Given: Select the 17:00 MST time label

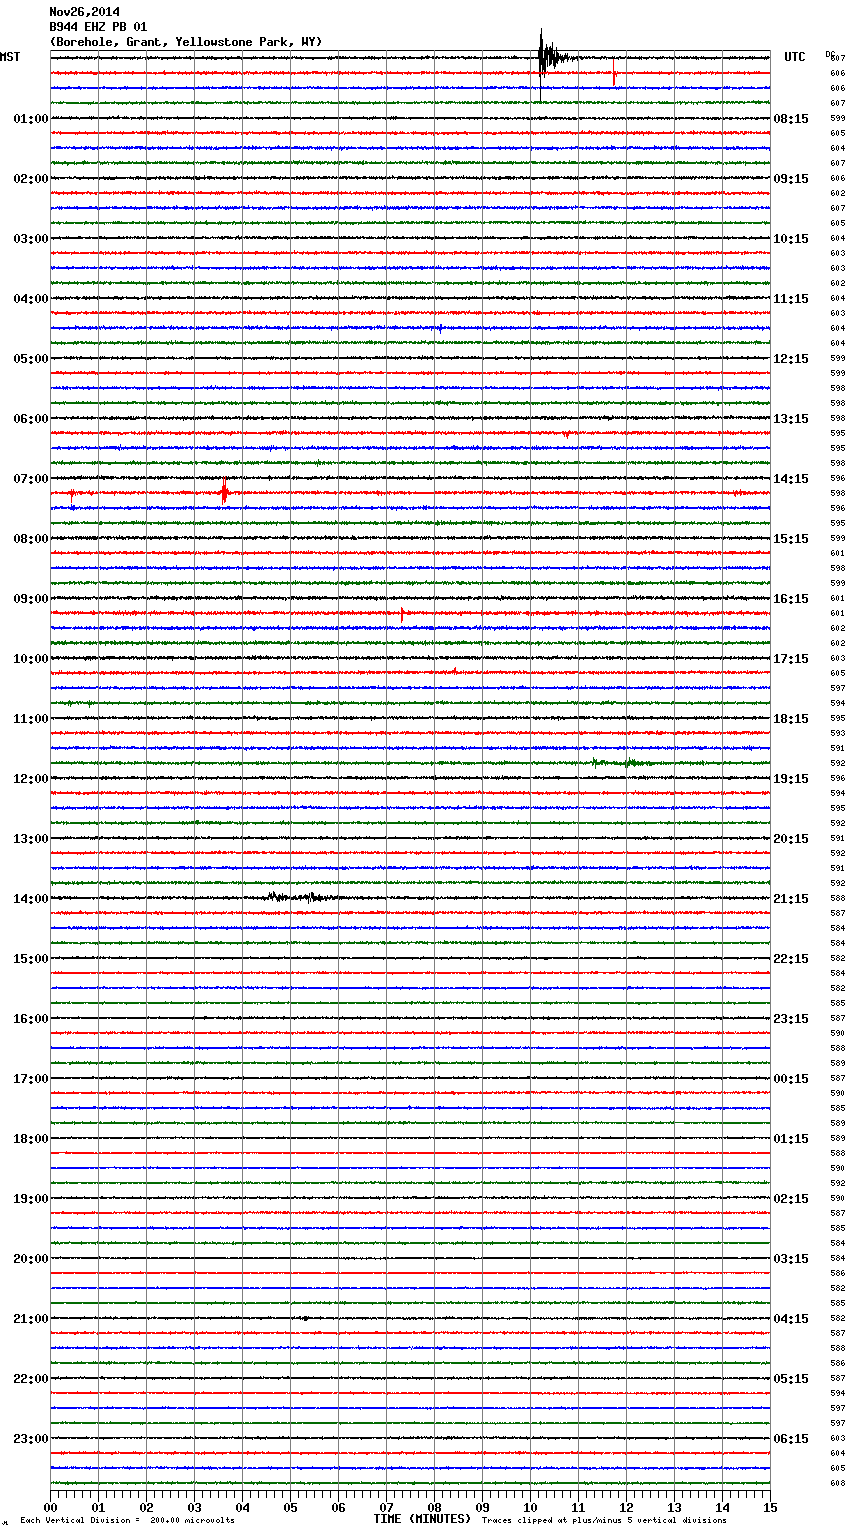Looking at the screenshot, I should point(31,1079).
